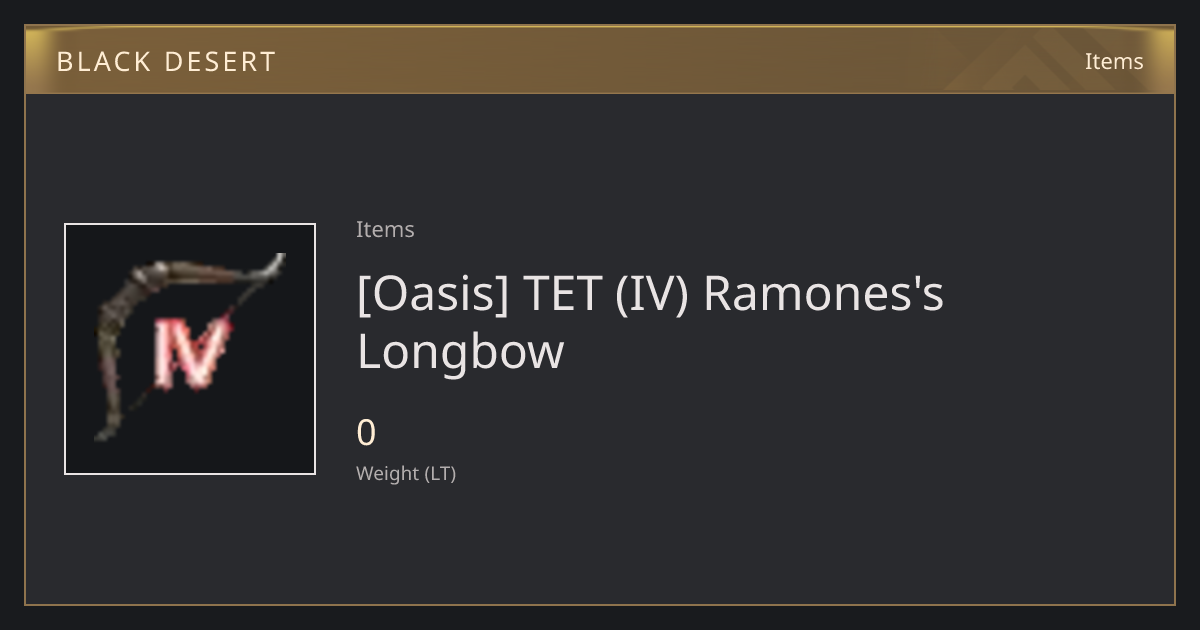Click the lower tip of the longbow image

103,433
